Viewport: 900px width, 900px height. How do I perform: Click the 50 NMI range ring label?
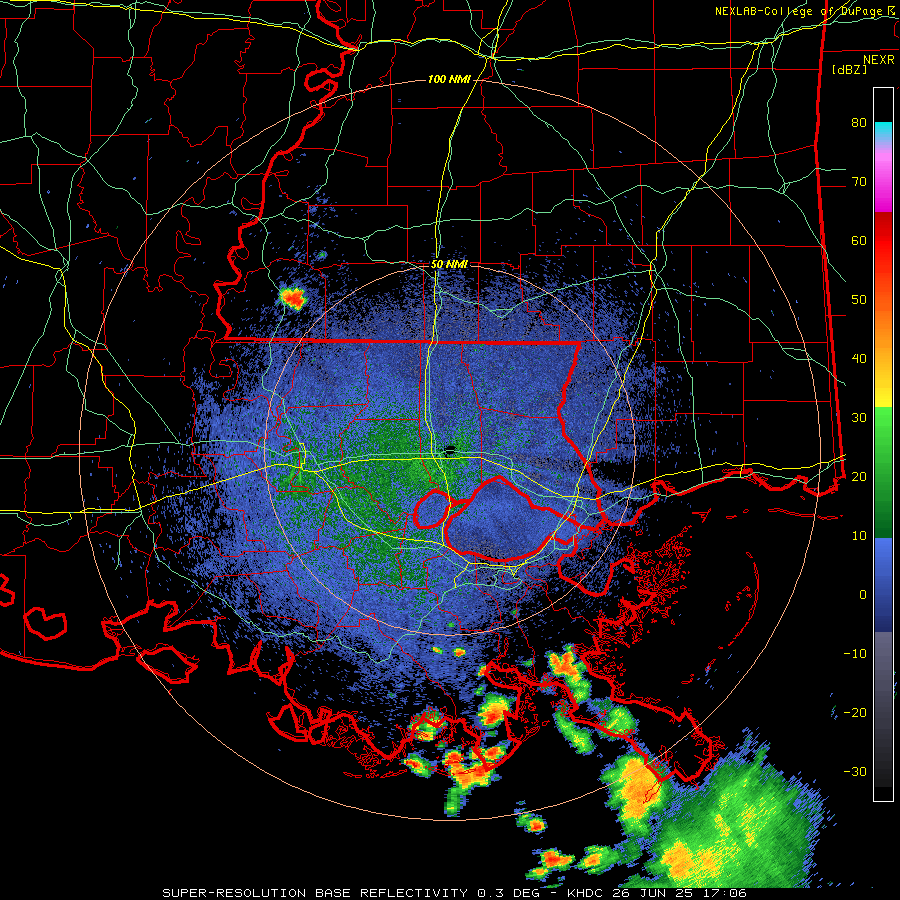pyautogui.click(x=449, y=264)
